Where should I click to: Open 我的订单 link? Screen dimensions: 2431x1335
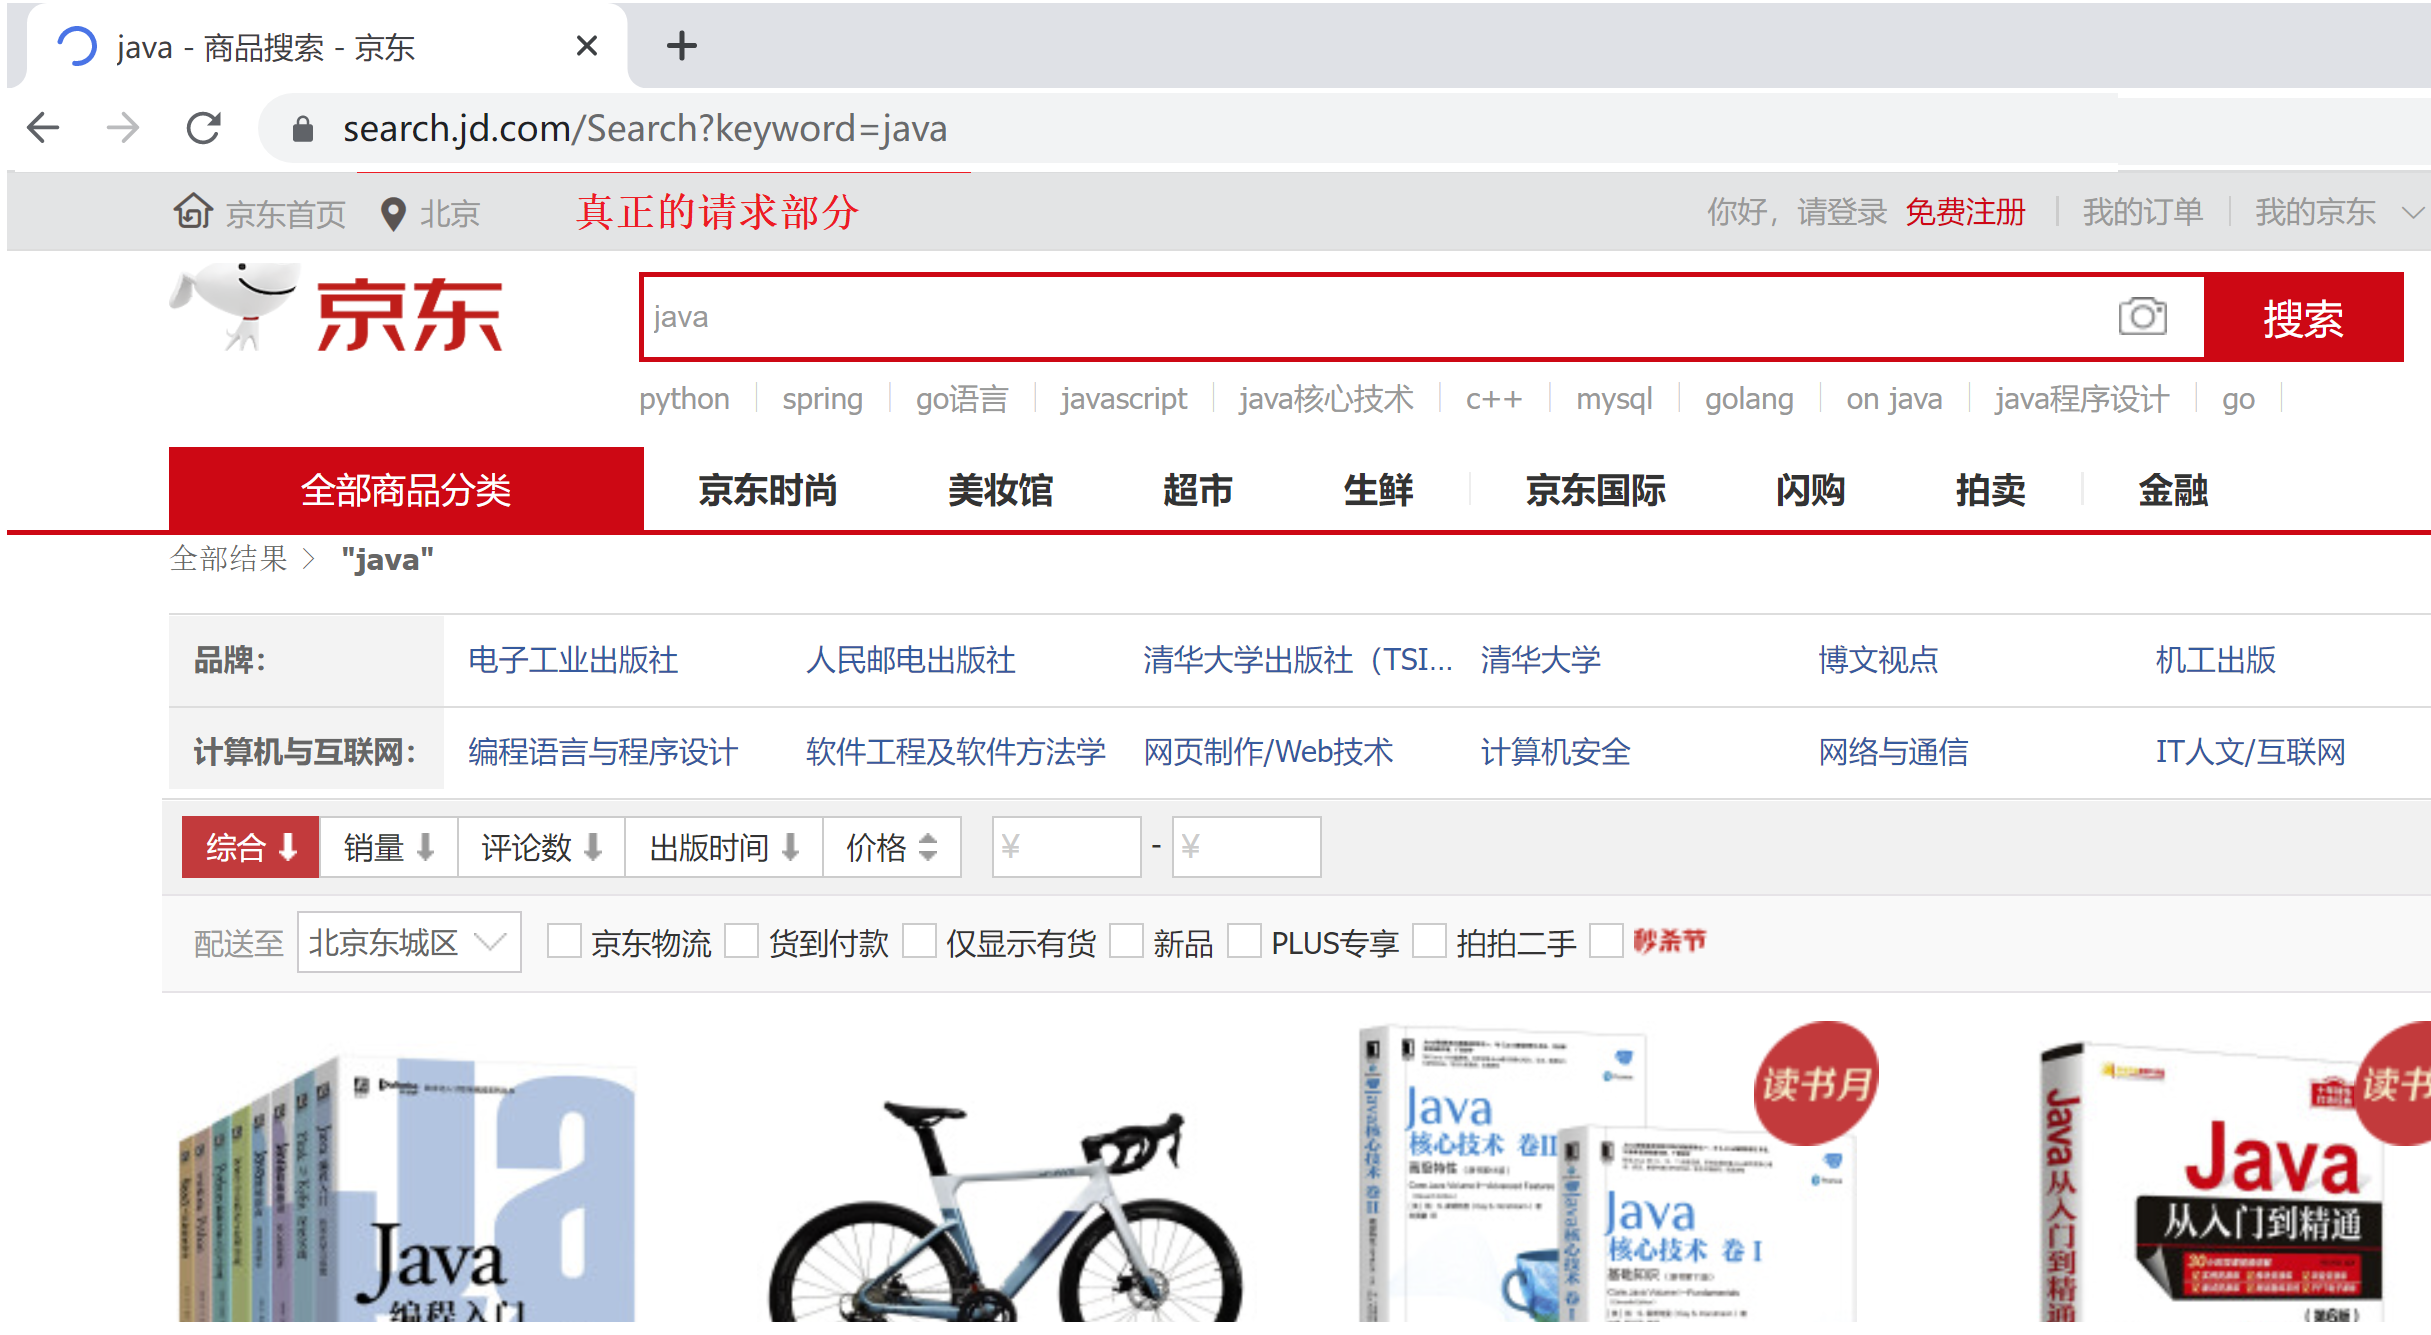[2142, 212]
